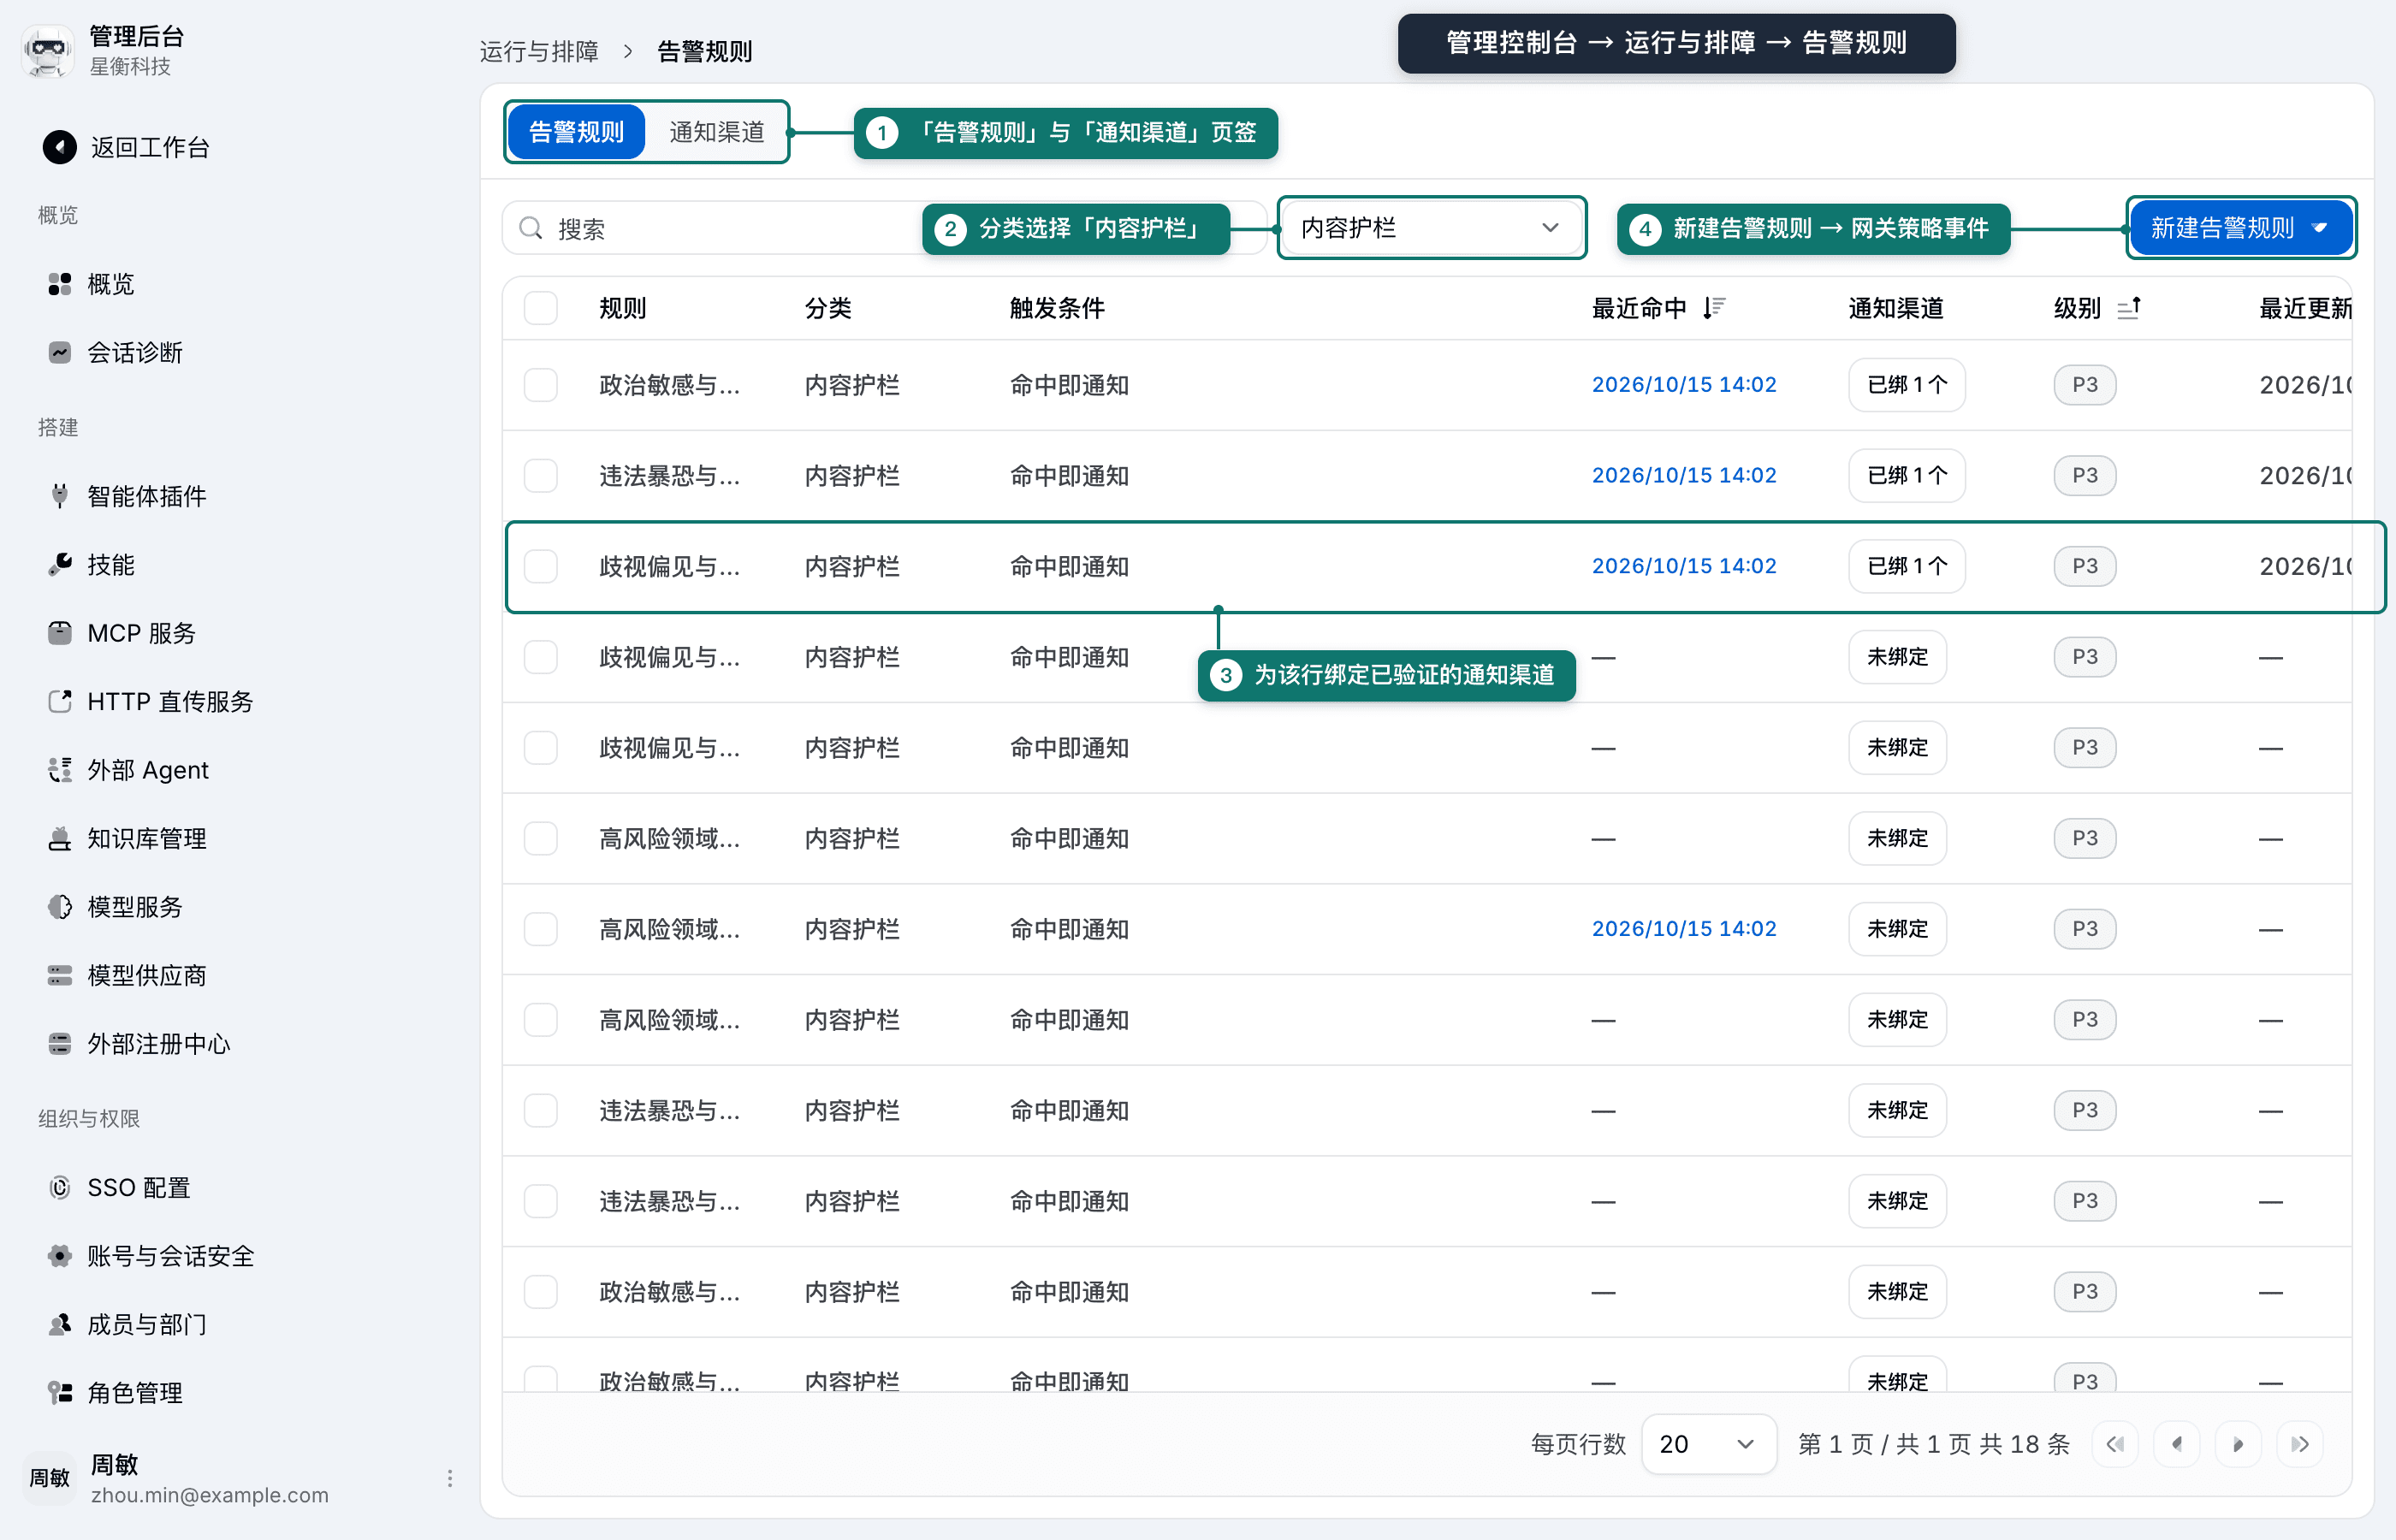Click the 成员与部门 icon
This screenshot has width=2396, height=1540.
click(60, 1324)
